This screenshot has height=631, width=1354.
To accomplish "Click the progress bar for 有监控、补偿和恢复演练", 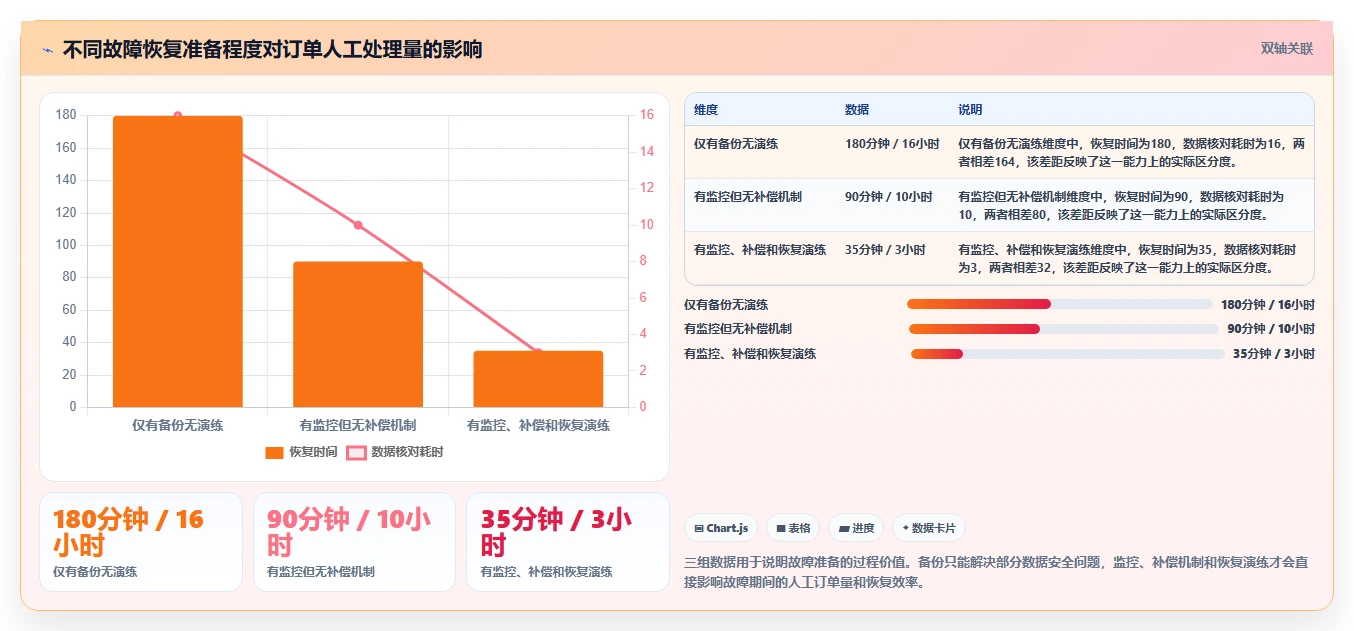I will pos(1067,354).
